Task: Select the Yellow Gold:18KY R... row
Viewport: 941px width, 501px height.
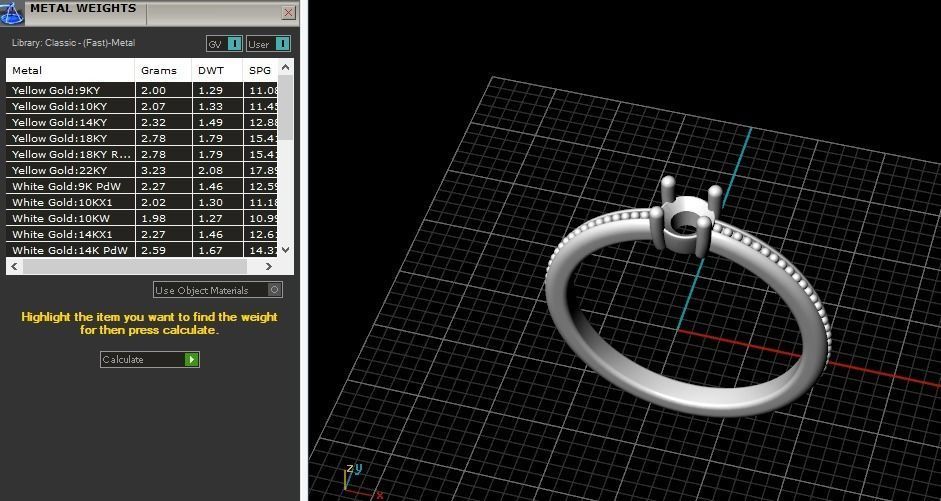Action: coord(142,154)
